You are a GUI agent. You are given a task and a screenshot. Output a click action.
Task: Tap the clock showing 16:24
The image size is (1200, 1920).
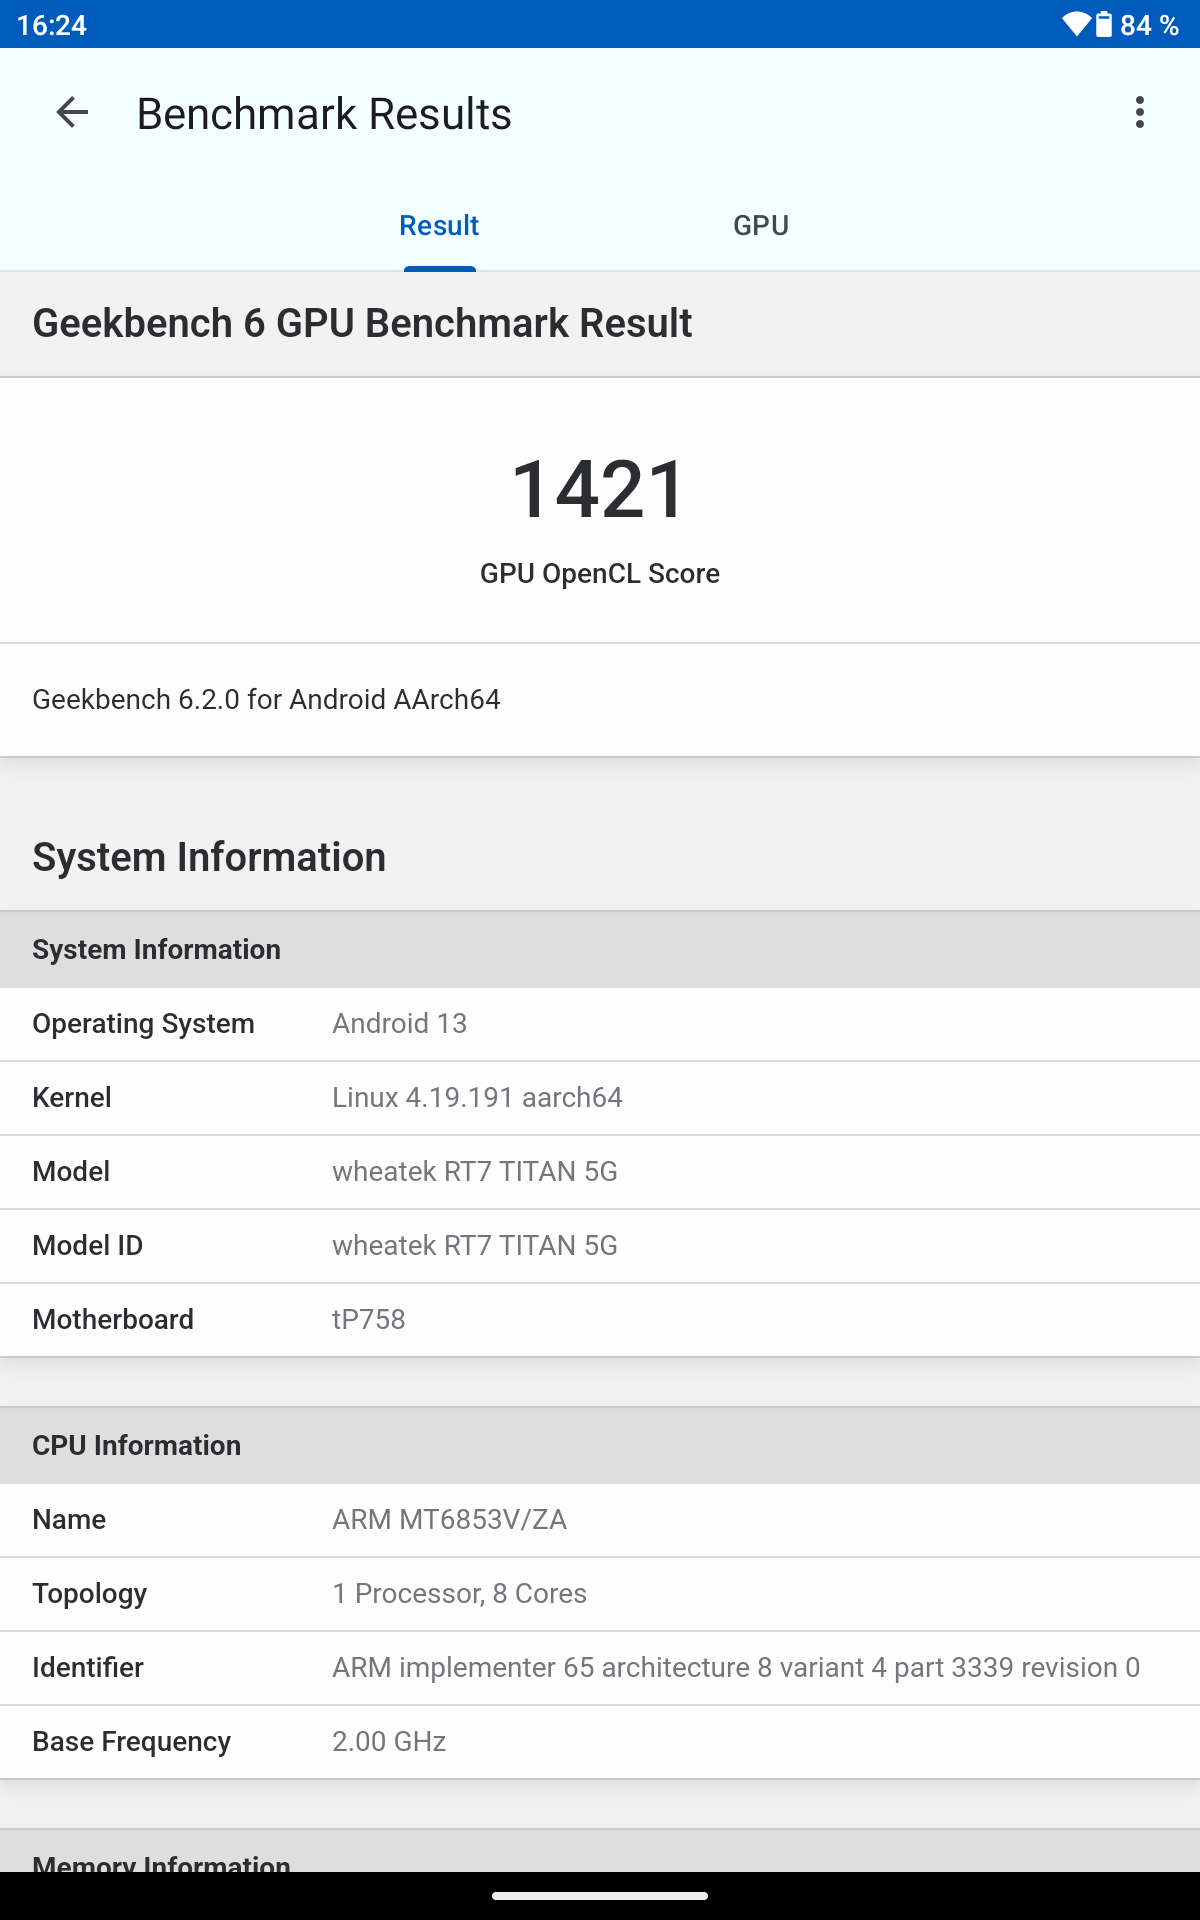[52, 24]
